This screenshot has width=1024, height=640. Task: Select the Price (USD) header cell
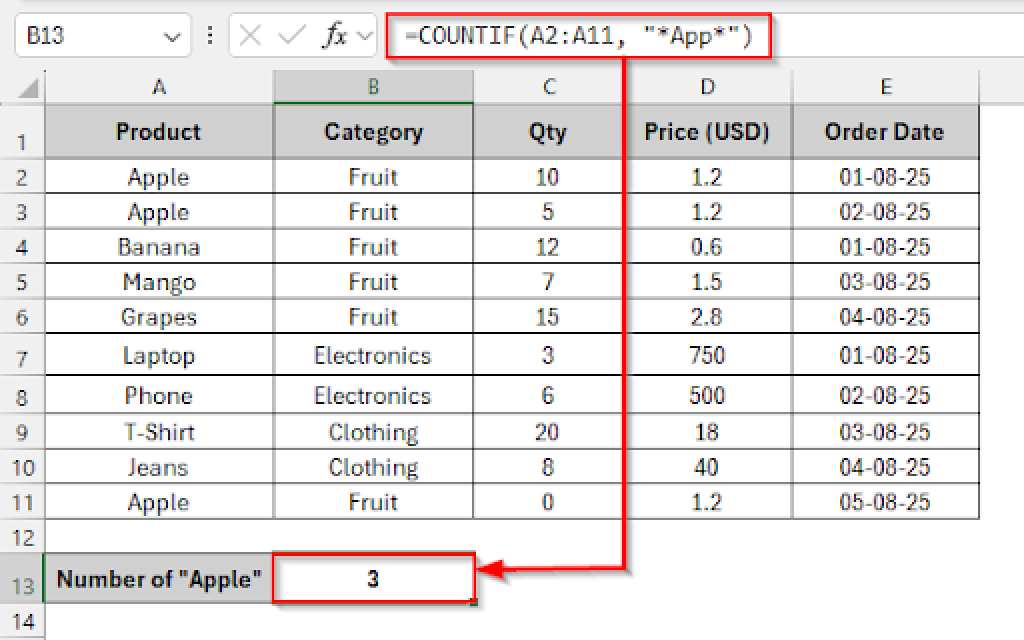(x=706, y=131)
